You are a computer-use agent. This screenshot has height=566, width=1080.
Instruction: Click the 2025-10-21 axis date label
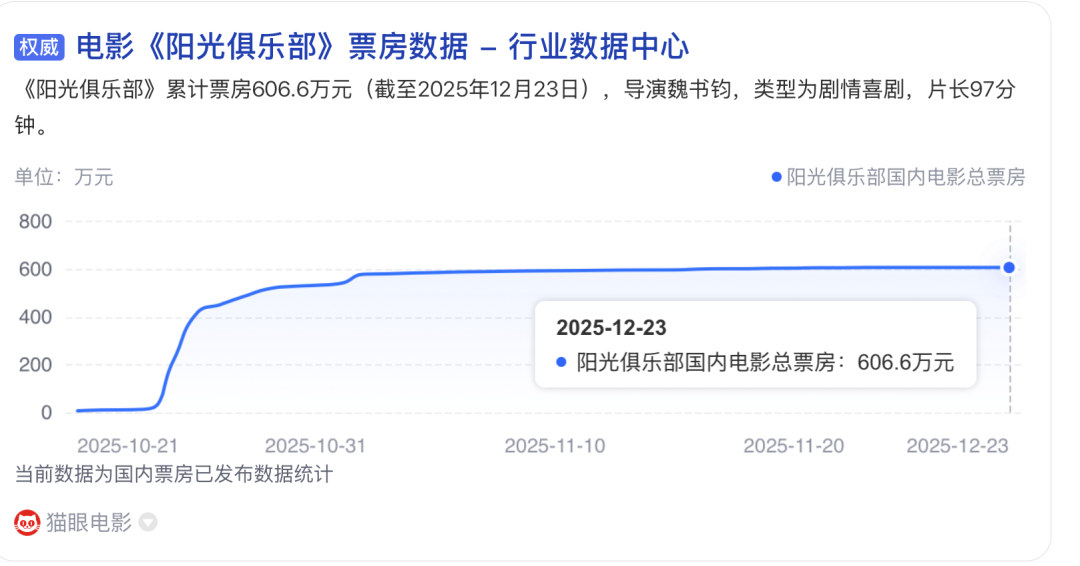pyautogui.click(x=127, y=446)
